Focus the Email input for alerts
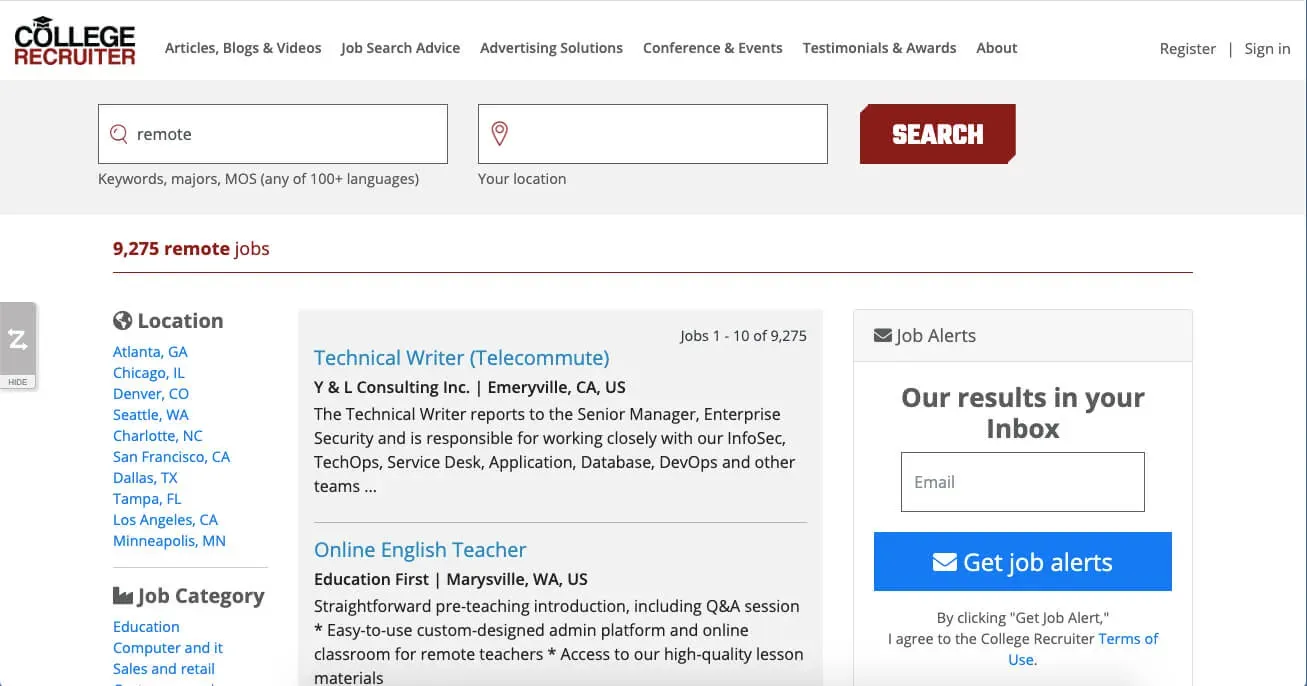 click(1022, 482)
